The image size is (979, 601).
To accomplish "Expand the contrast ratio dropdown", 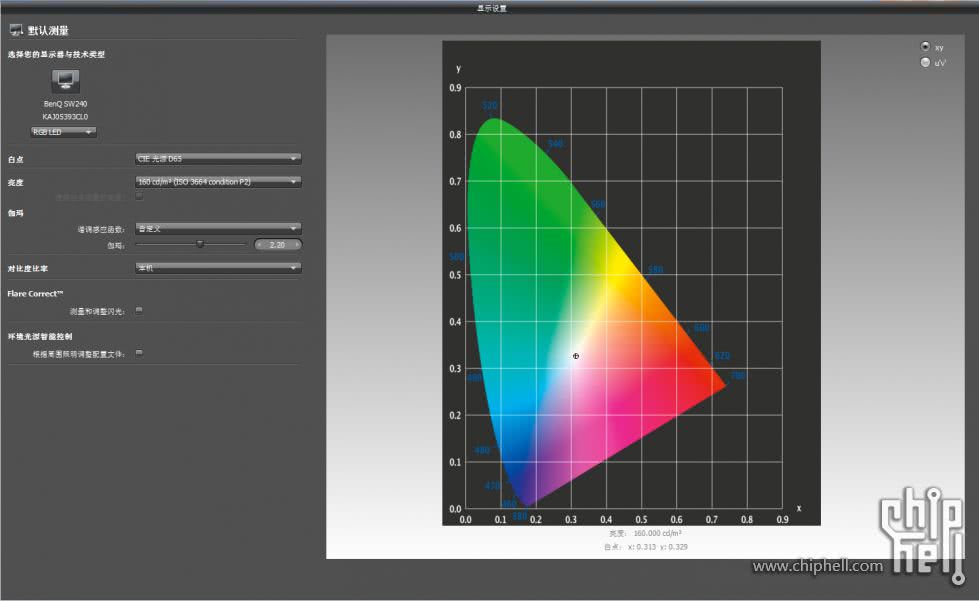I will [218, 268].
